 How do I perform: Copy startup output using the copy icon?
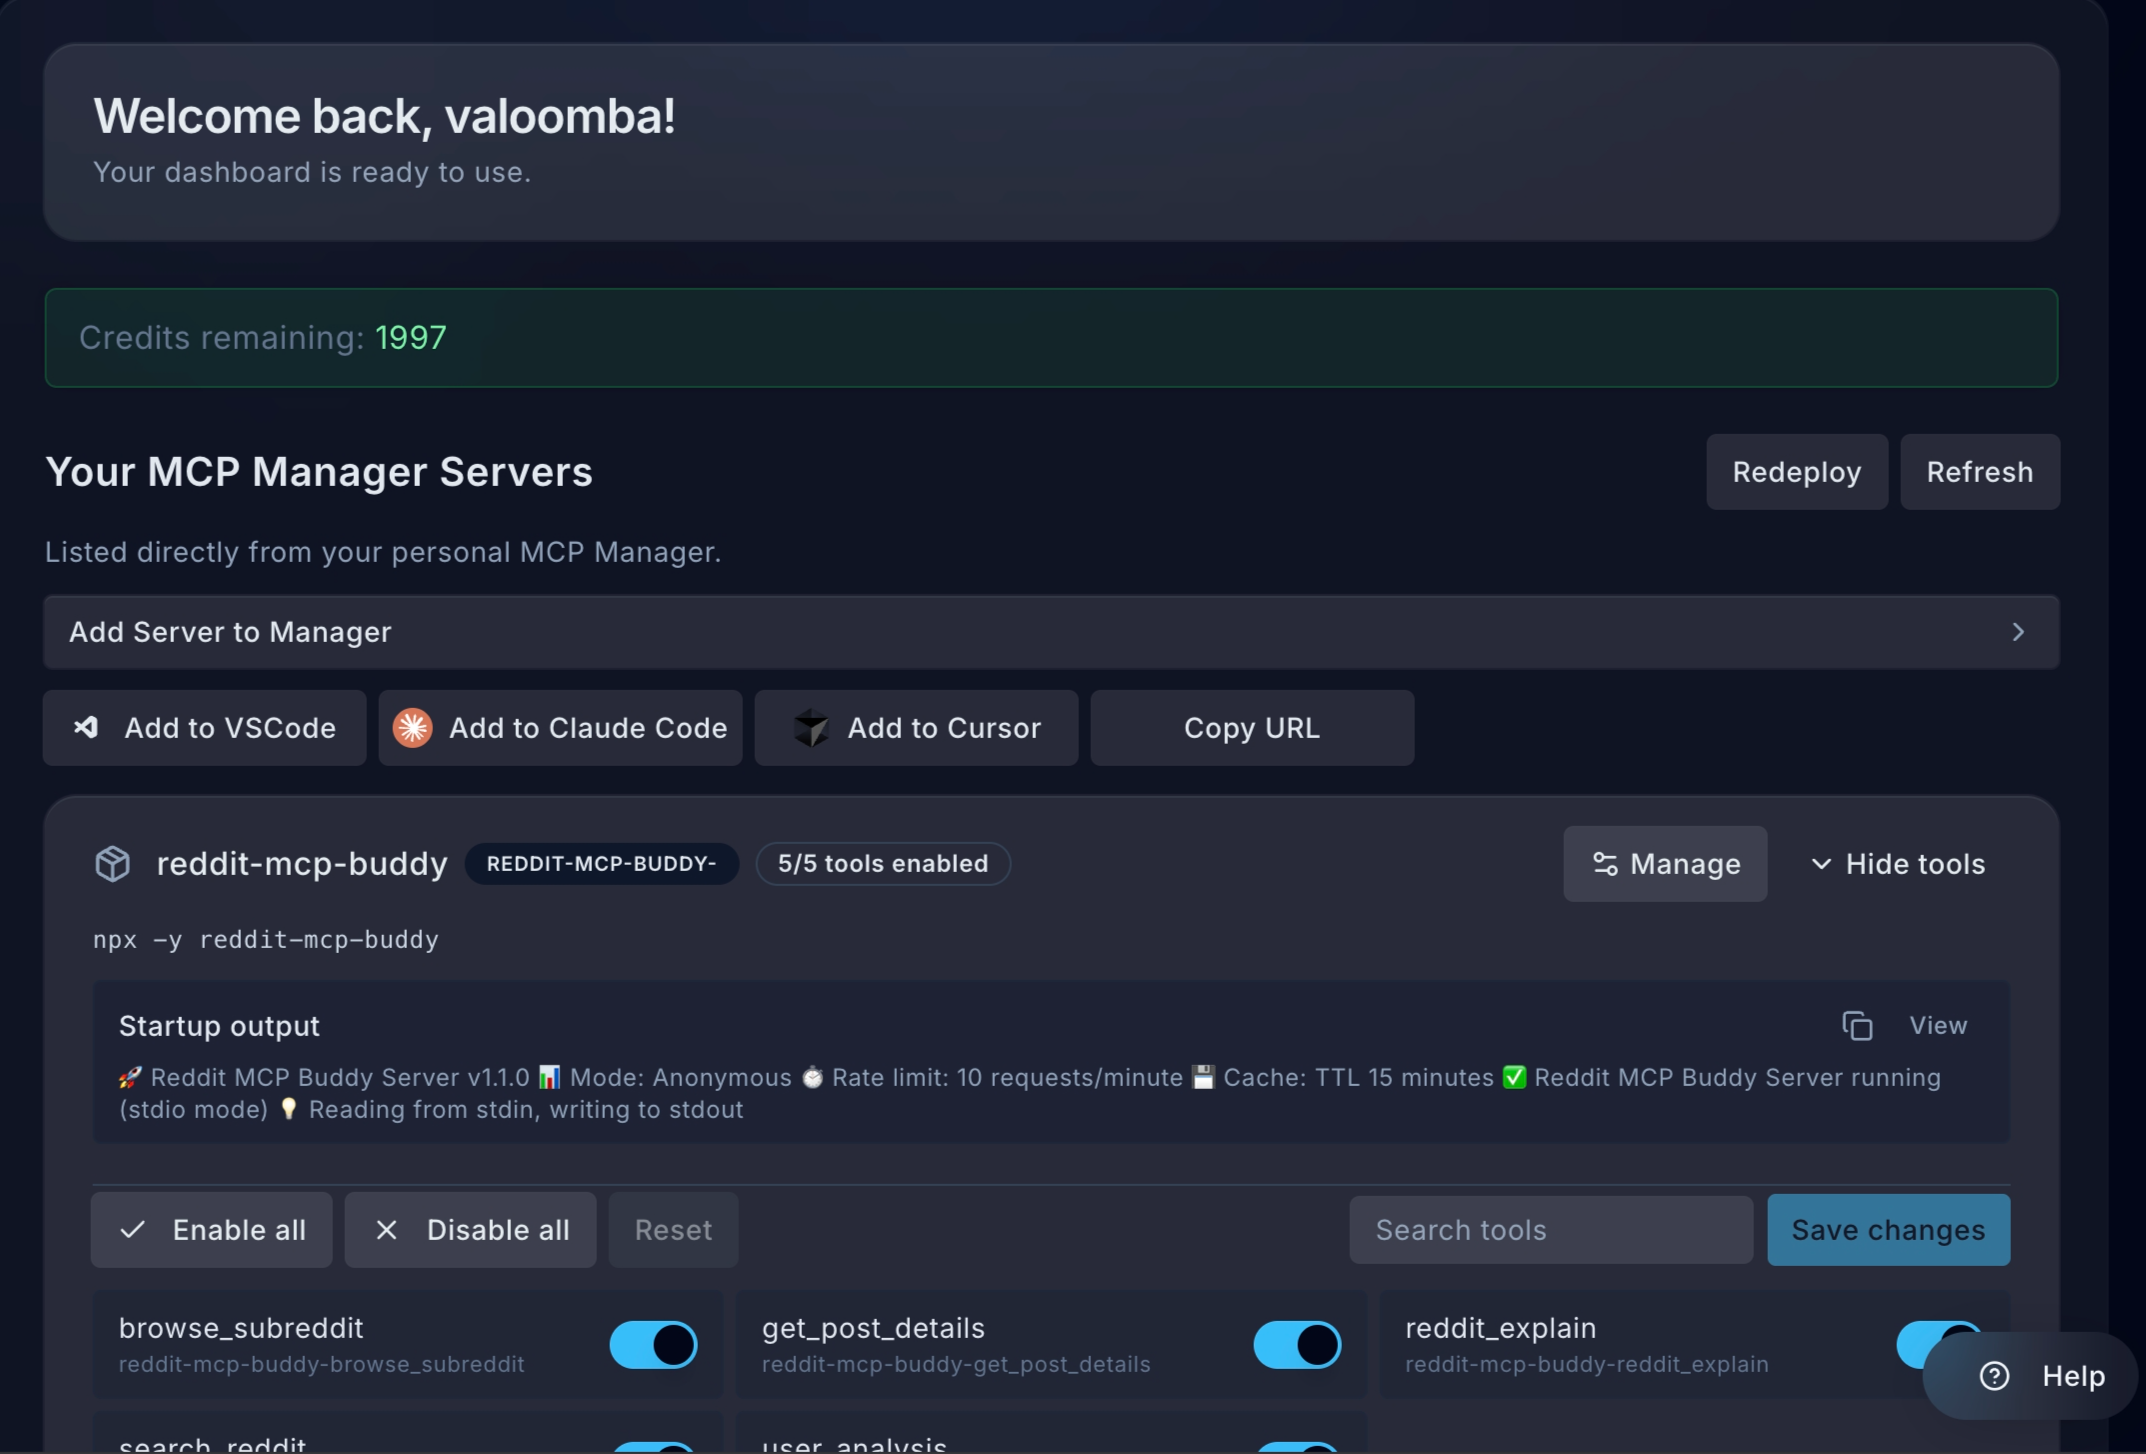click(1857, 1025)
